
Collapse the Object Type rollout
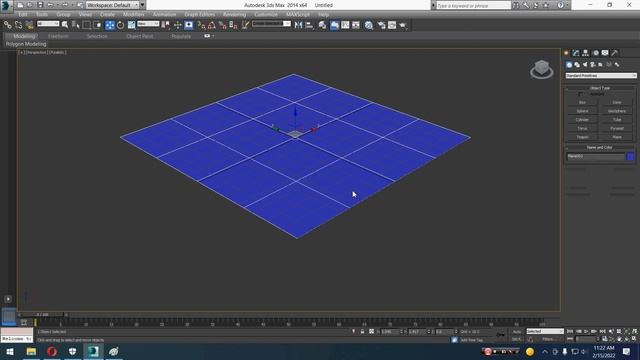600,88
